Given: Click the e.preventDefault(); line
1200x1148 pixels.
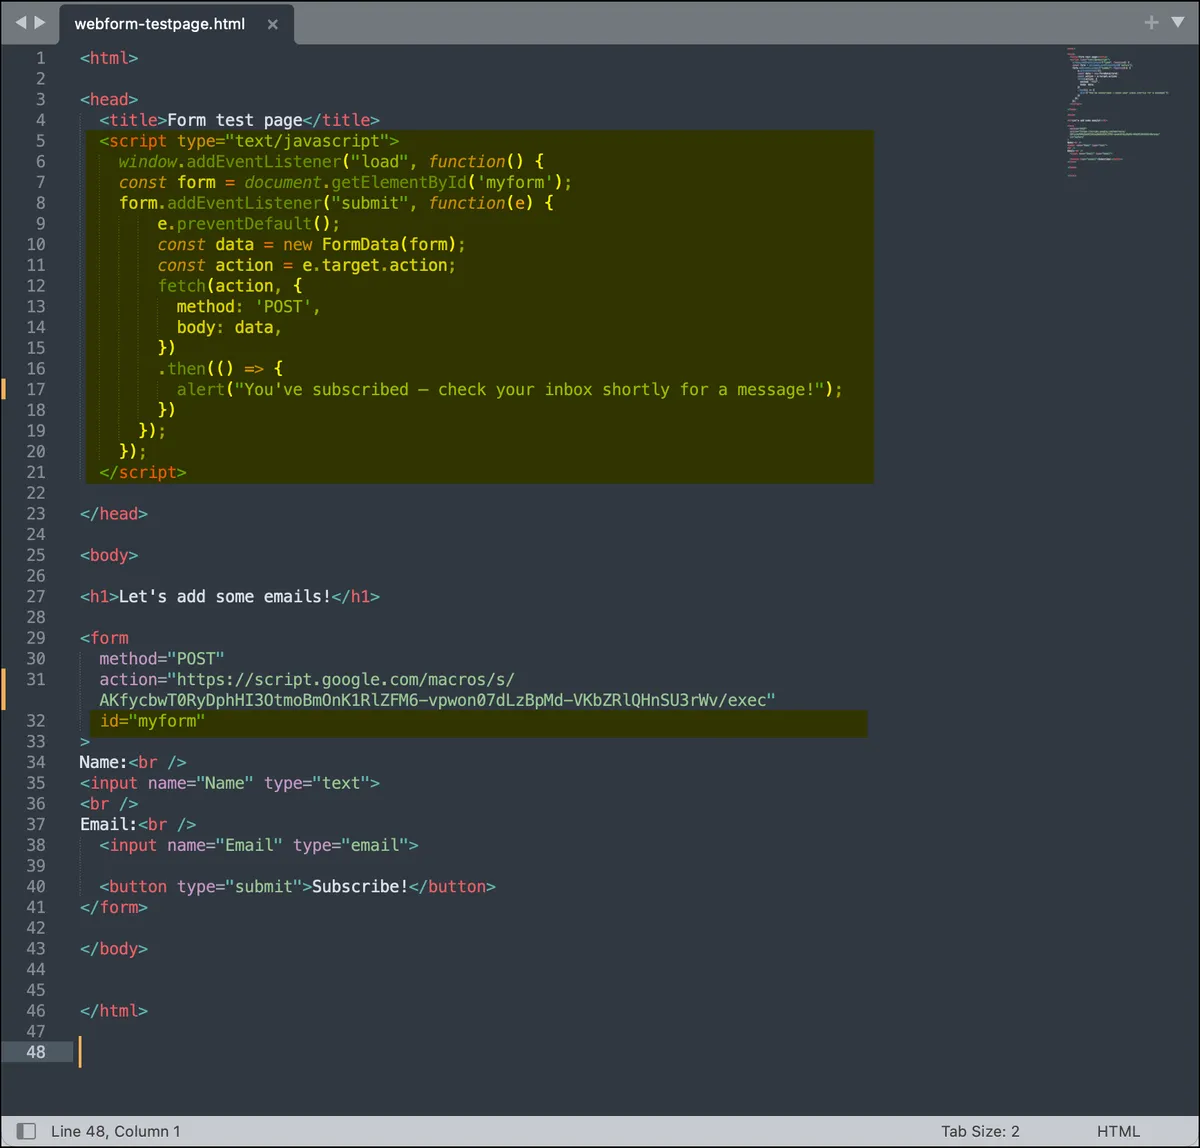Looking at the screenshot, I should pyautogui.click(x=249, y=223).
